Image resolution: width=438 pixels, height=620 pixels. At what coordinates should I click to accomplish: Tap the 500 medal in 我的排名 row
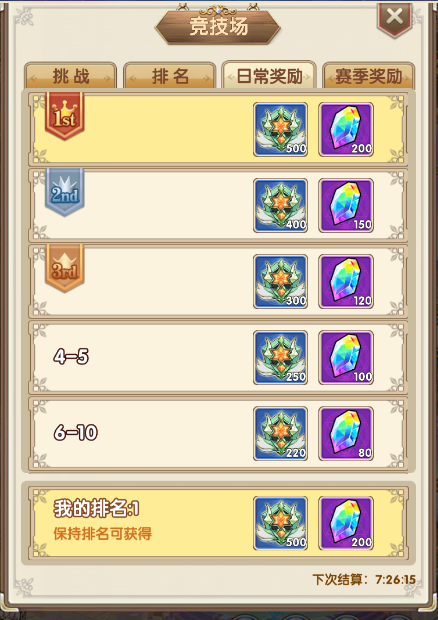pyautogui.click(x=280, y=523)
